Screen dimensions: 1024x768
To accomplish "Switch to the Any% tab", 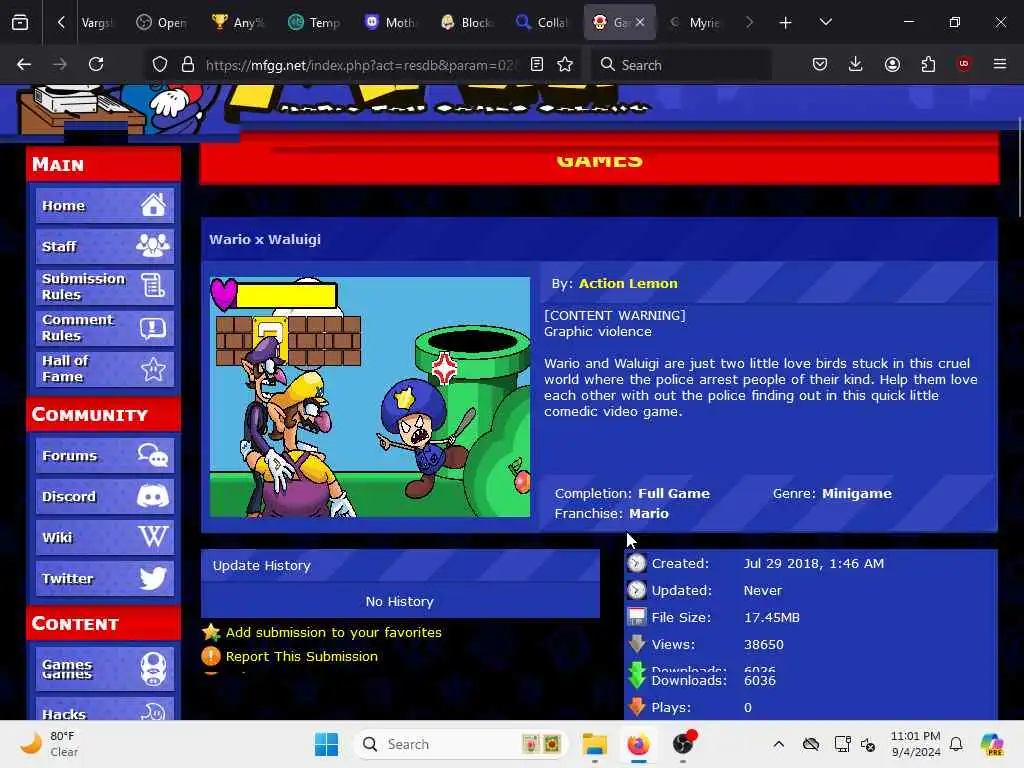I will click(238, 22).
